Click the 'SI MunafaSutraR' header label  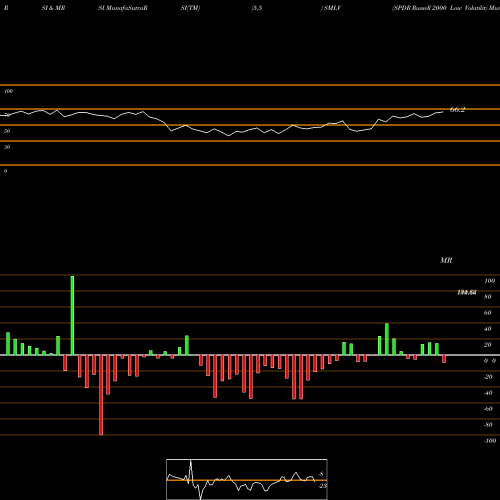(123, 8)
